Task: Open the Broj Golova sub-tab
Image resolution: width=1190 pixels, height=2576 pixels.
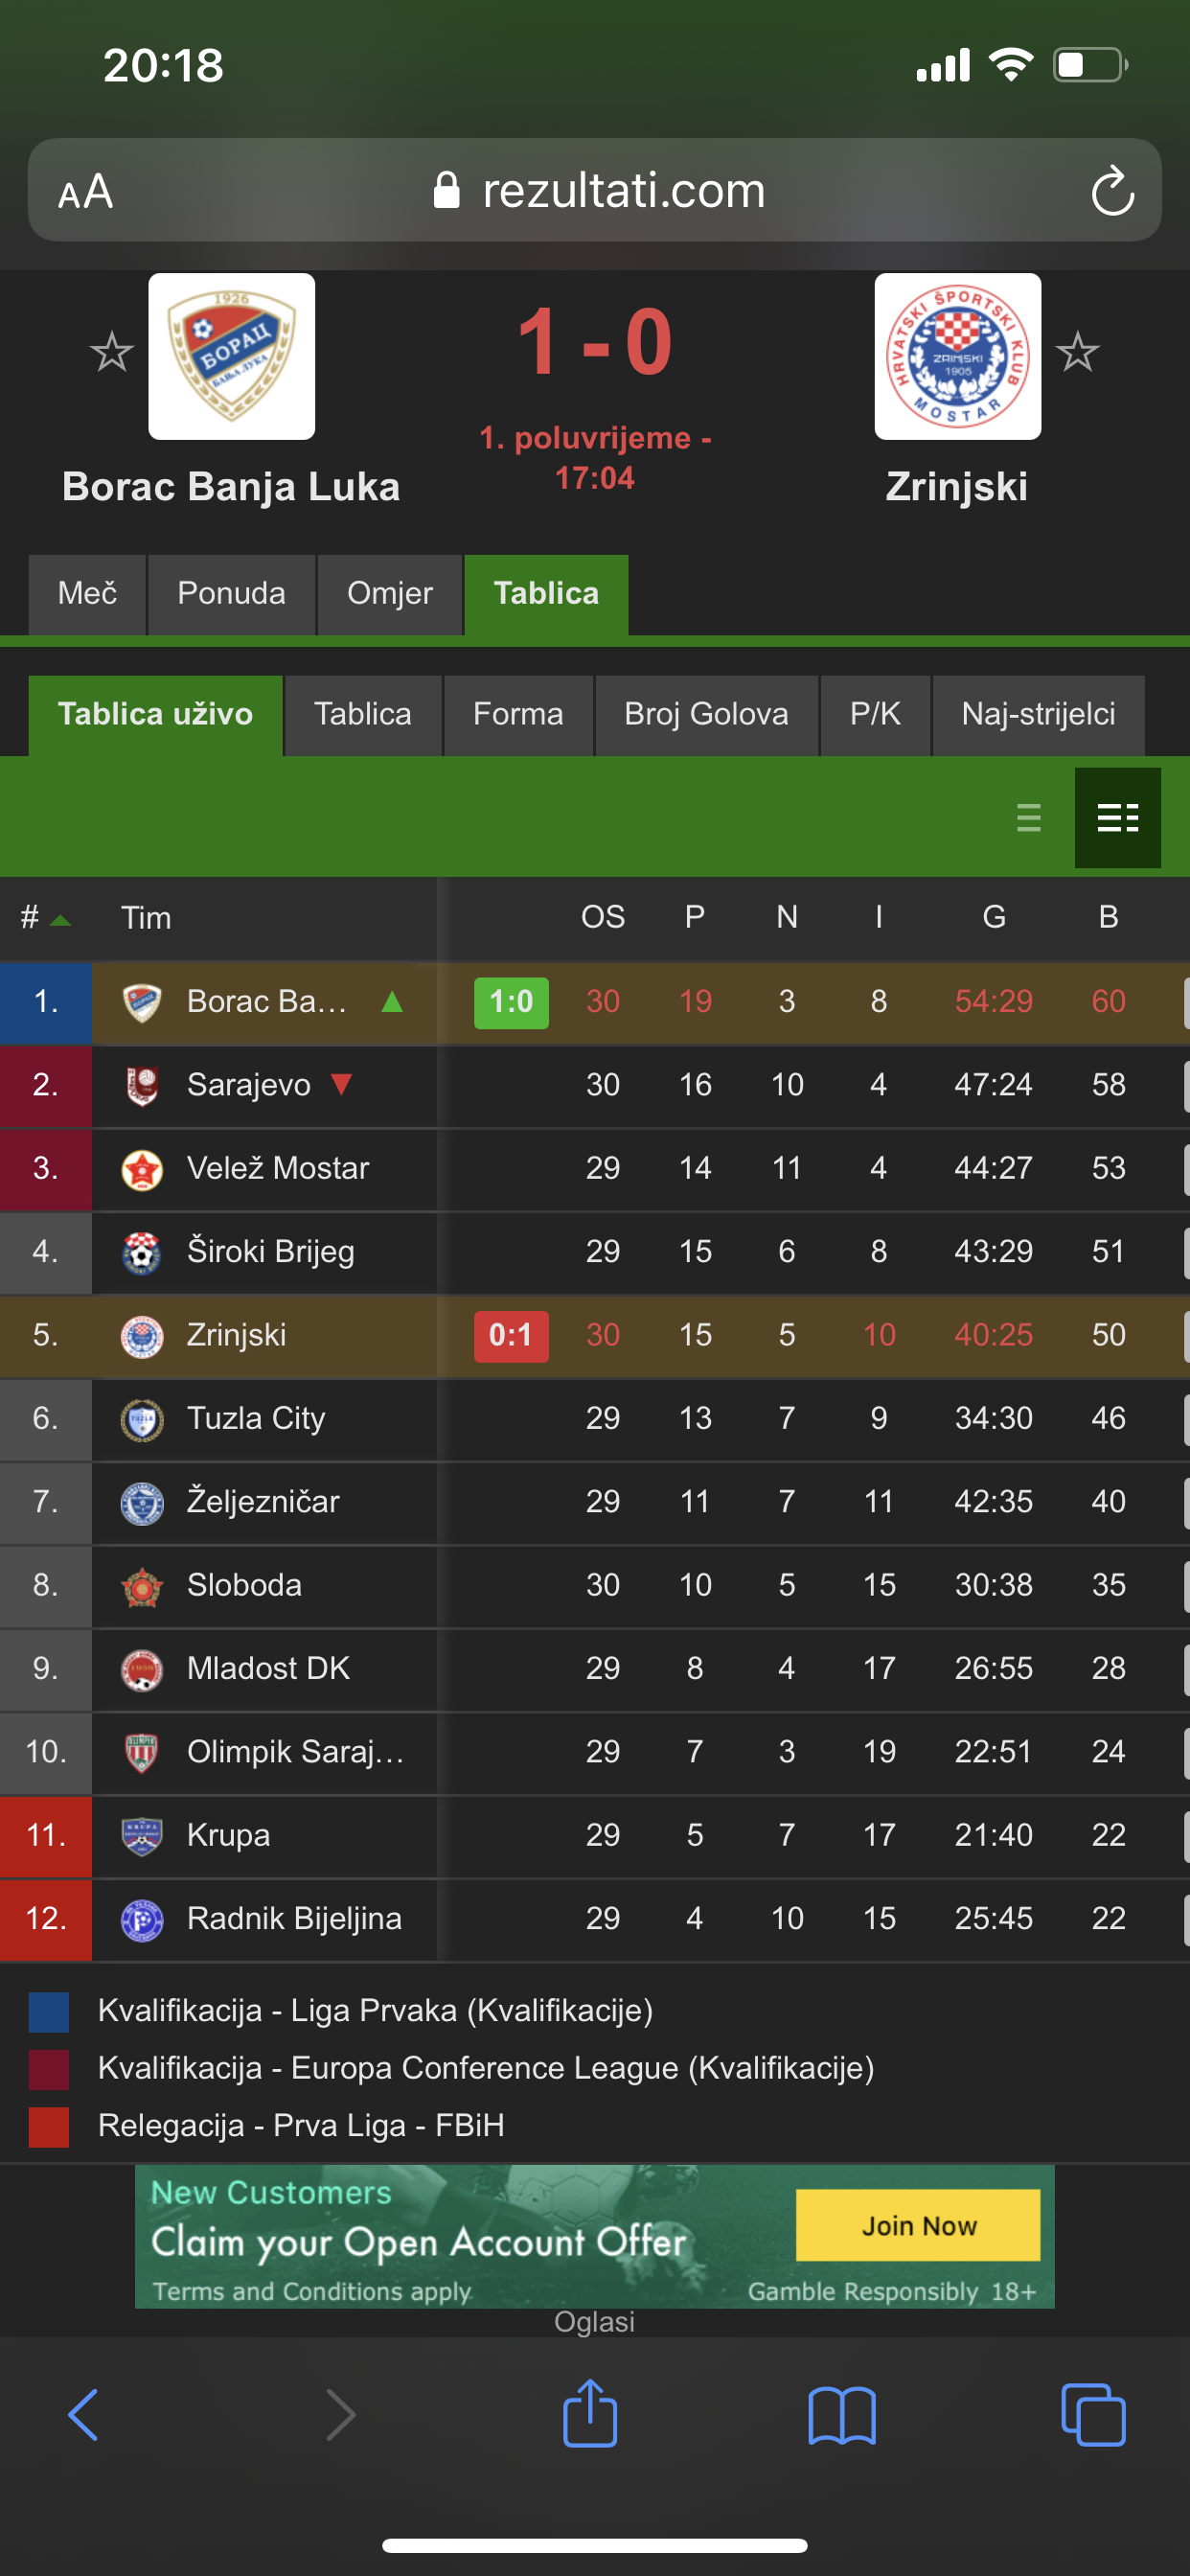Action: (x=706, y=715)
